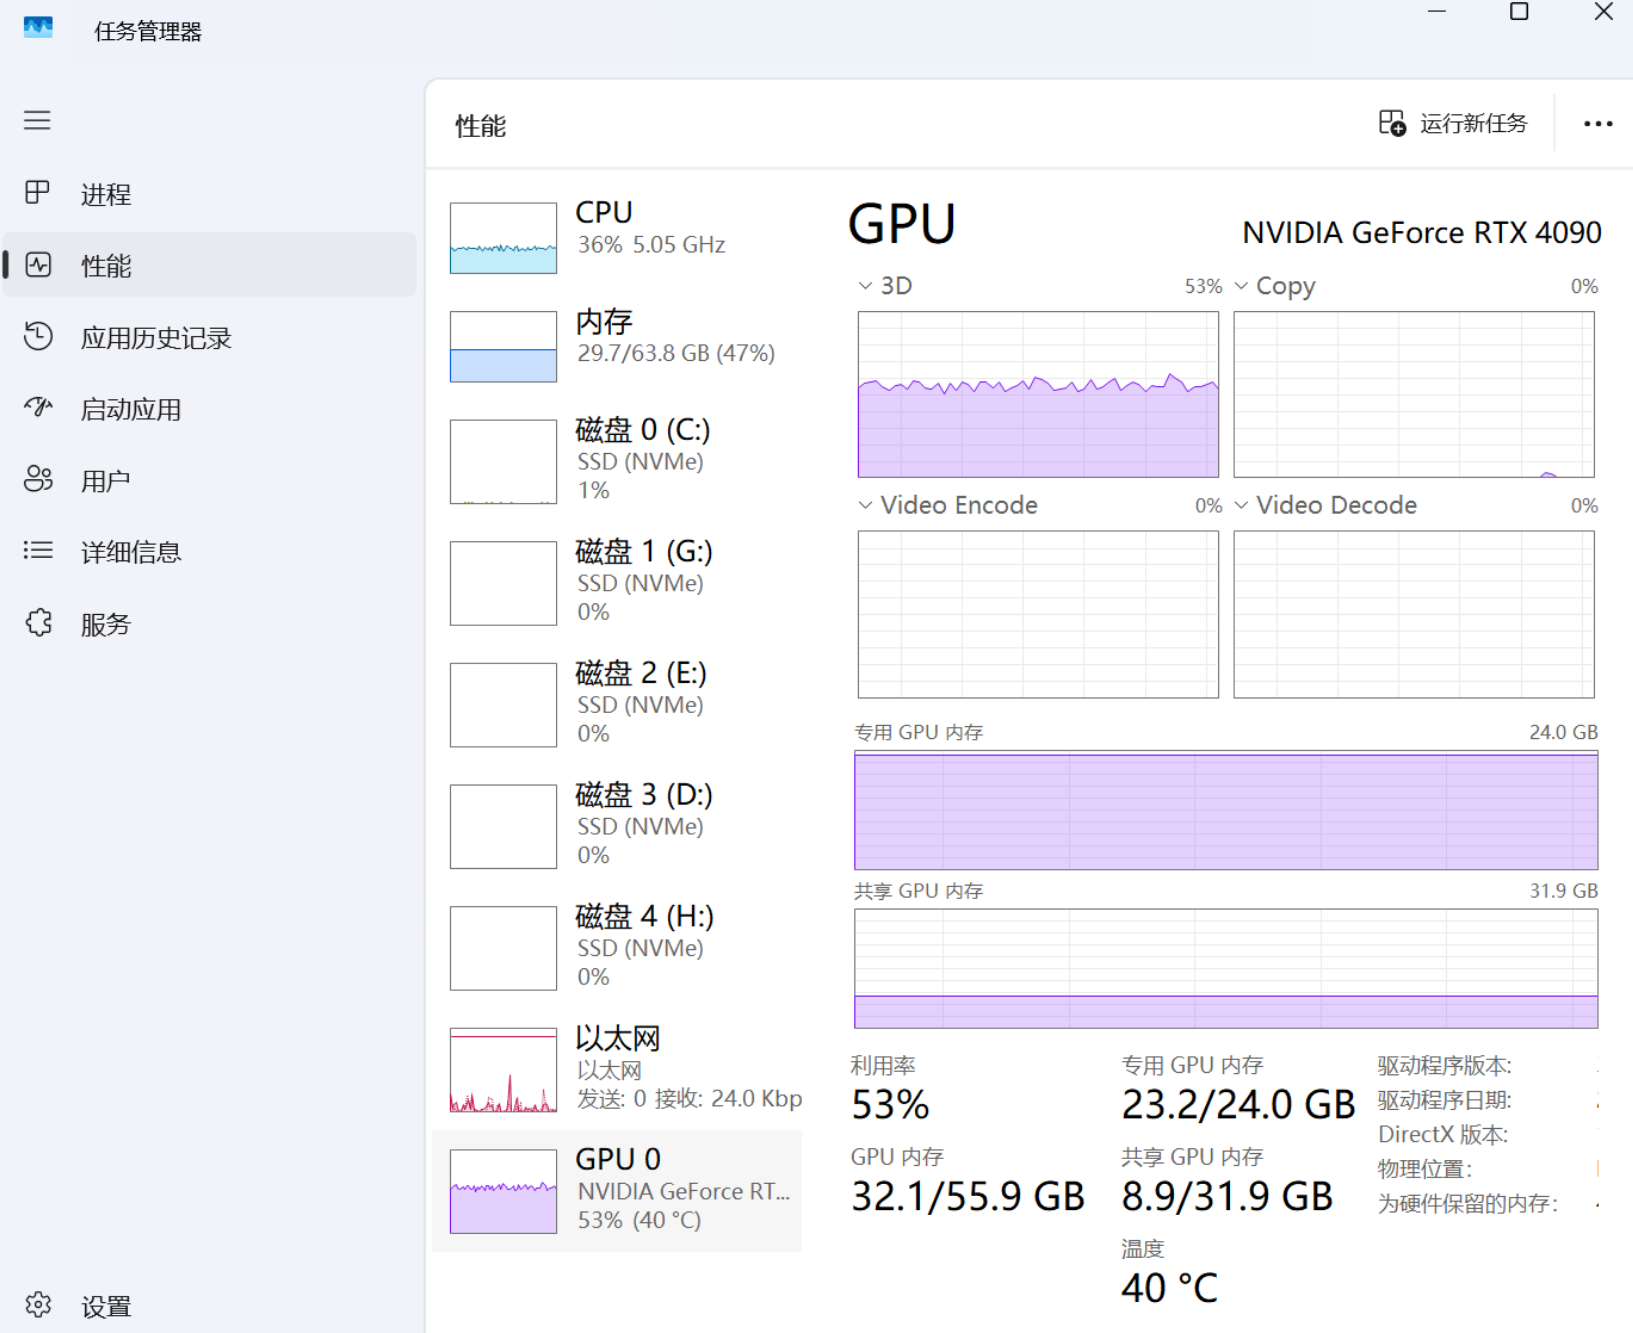
Task: Open the 进程 (Processes) page icon
Action: [x=37, y=193]
